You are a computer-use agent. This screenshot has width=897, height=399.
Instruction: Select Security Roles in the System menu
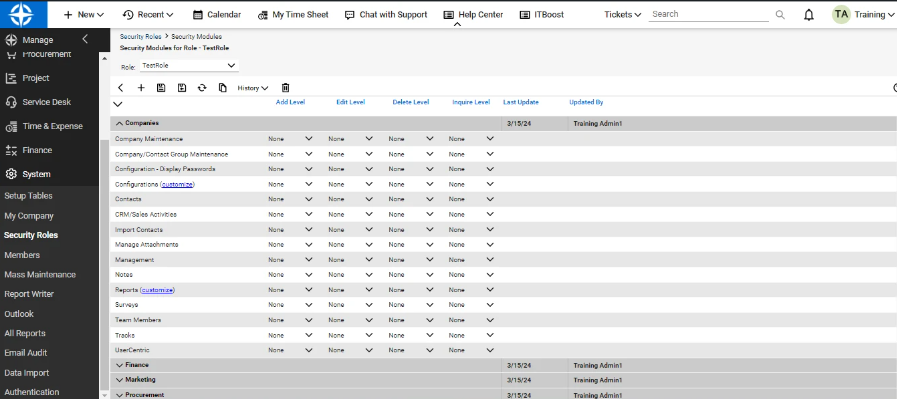coord(31,235)
